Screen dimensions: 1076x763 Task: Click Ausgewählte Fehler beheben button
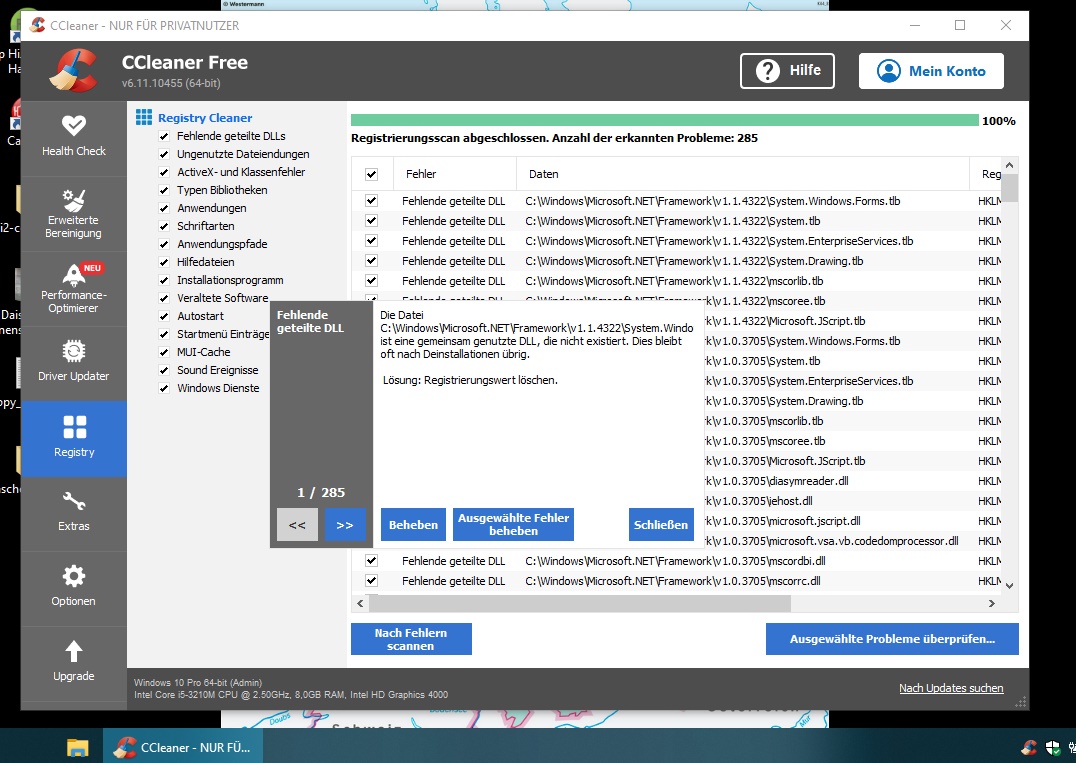(x=513, y=525)
